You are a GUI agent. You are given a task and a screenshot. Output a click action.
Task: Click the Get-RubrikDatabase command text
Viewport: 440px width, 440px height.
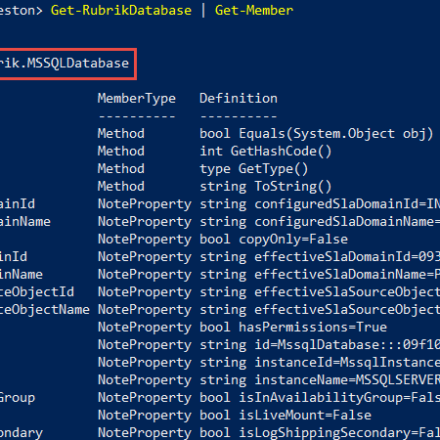[121, 11]
